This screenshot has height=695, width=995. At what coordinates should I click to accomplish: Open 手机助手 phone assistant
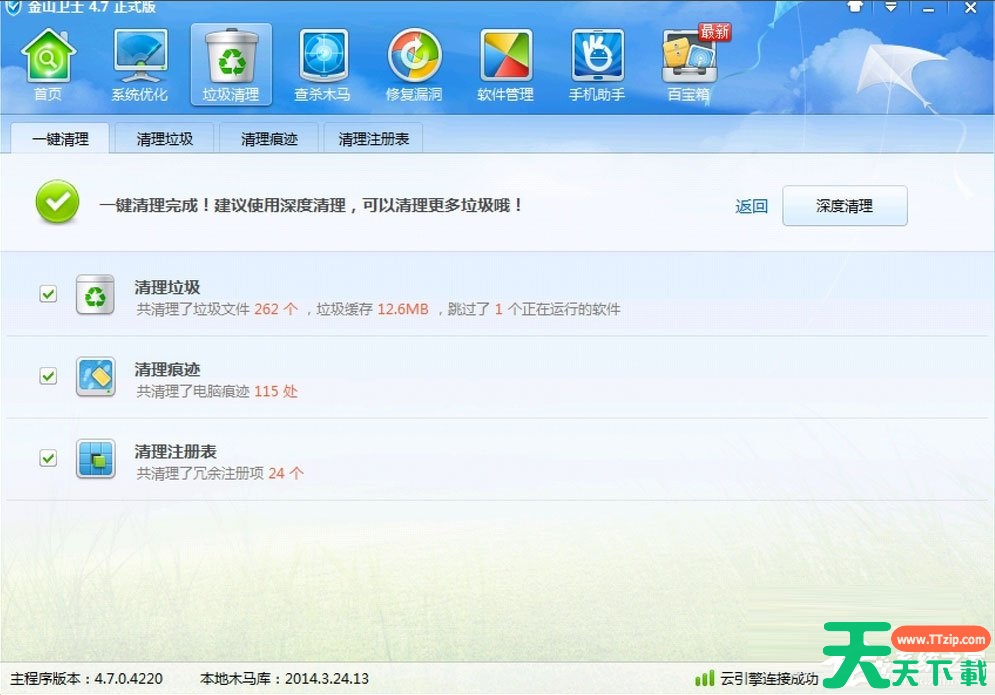(596, 65)
